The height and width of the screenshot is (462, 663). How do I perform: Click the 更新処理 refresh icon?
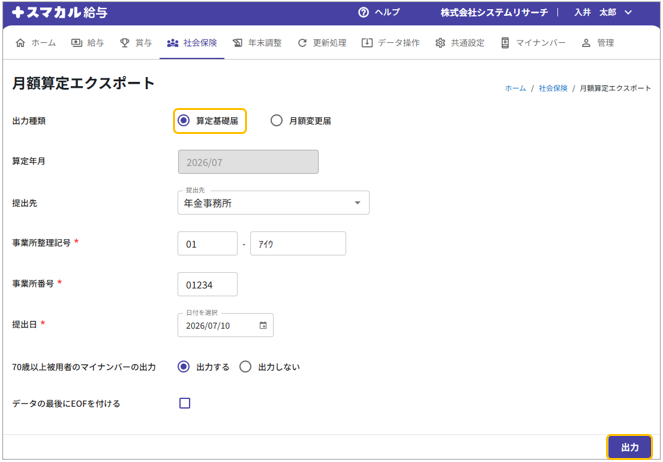pyautogui.click(x=302, y=43)
